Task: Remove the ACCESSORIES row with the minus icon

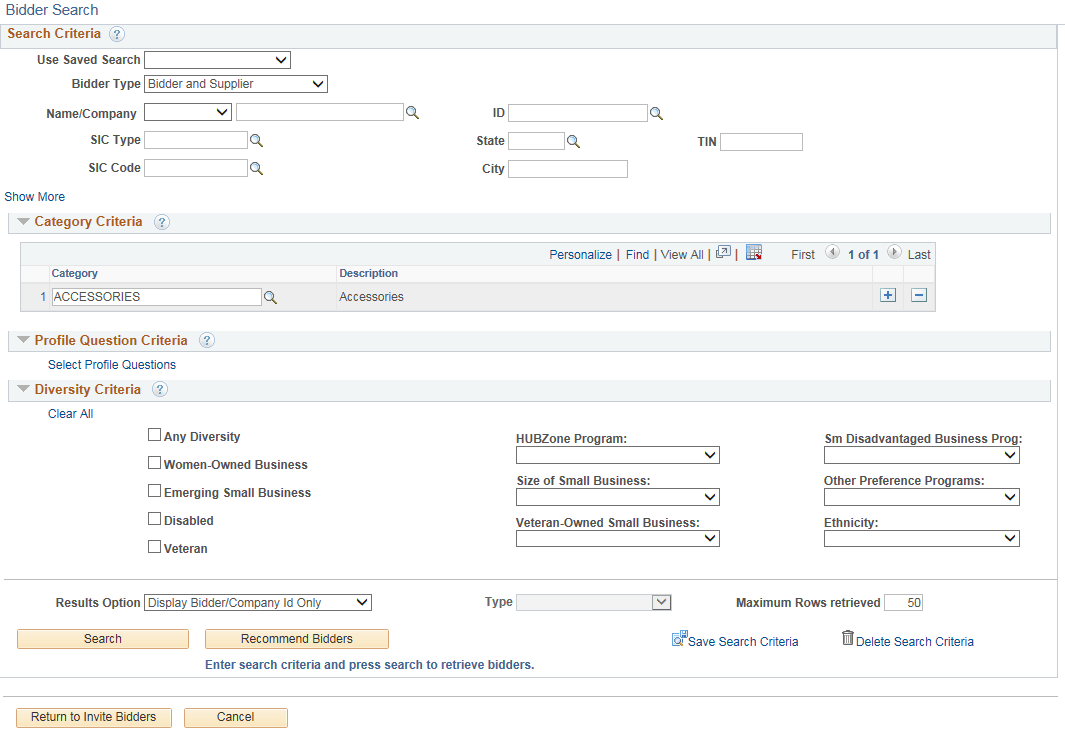Action: [919, 294]
